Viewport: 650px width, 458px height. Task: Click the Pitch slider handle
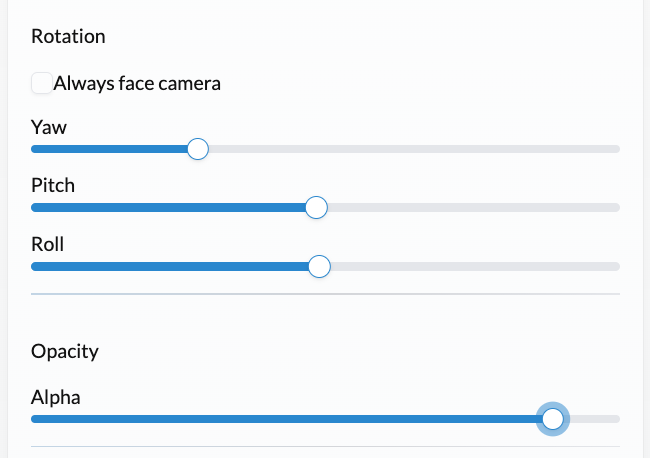coord(316,207)
